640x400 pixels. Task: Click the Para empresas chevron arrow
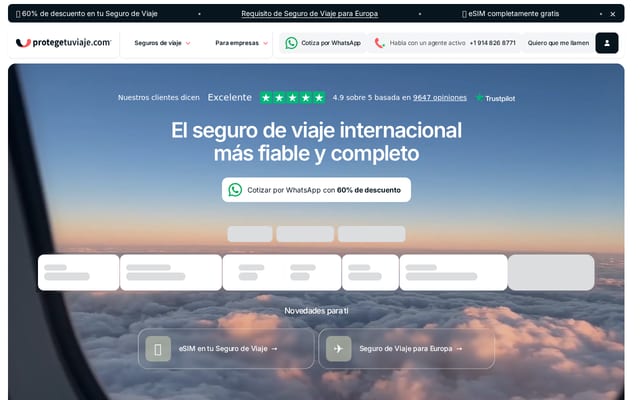(265, 43)
